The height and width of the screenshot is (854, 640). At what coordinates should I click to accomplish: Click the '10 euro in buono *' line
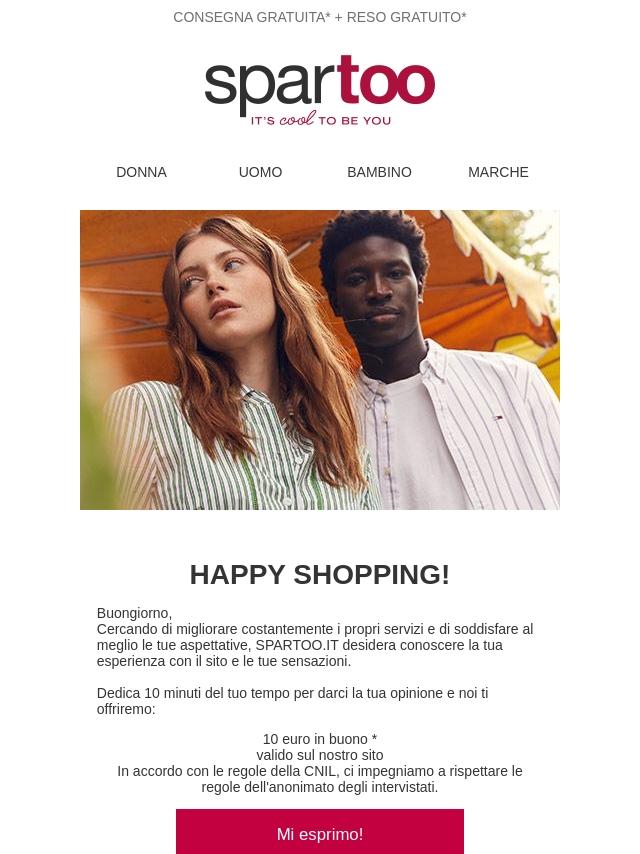320,739
